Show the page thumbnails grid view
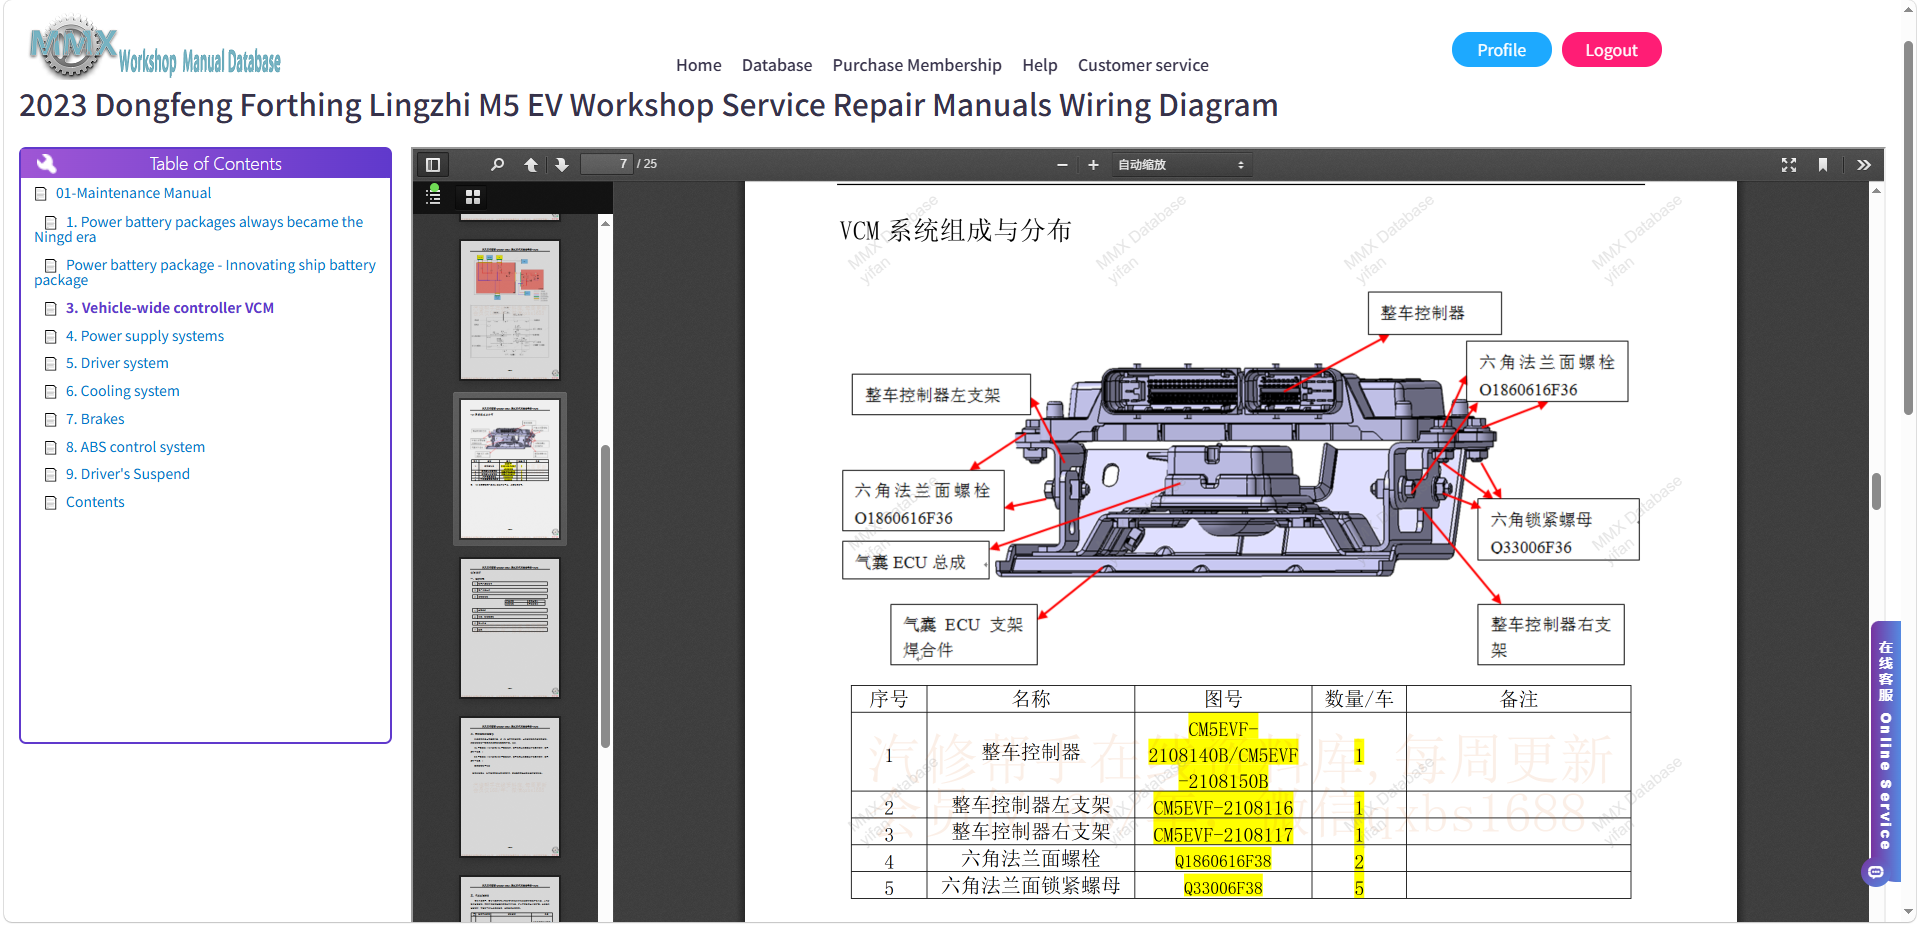Screen dimensions: 1920x926 pyautogui.click(x=473, y=197)
